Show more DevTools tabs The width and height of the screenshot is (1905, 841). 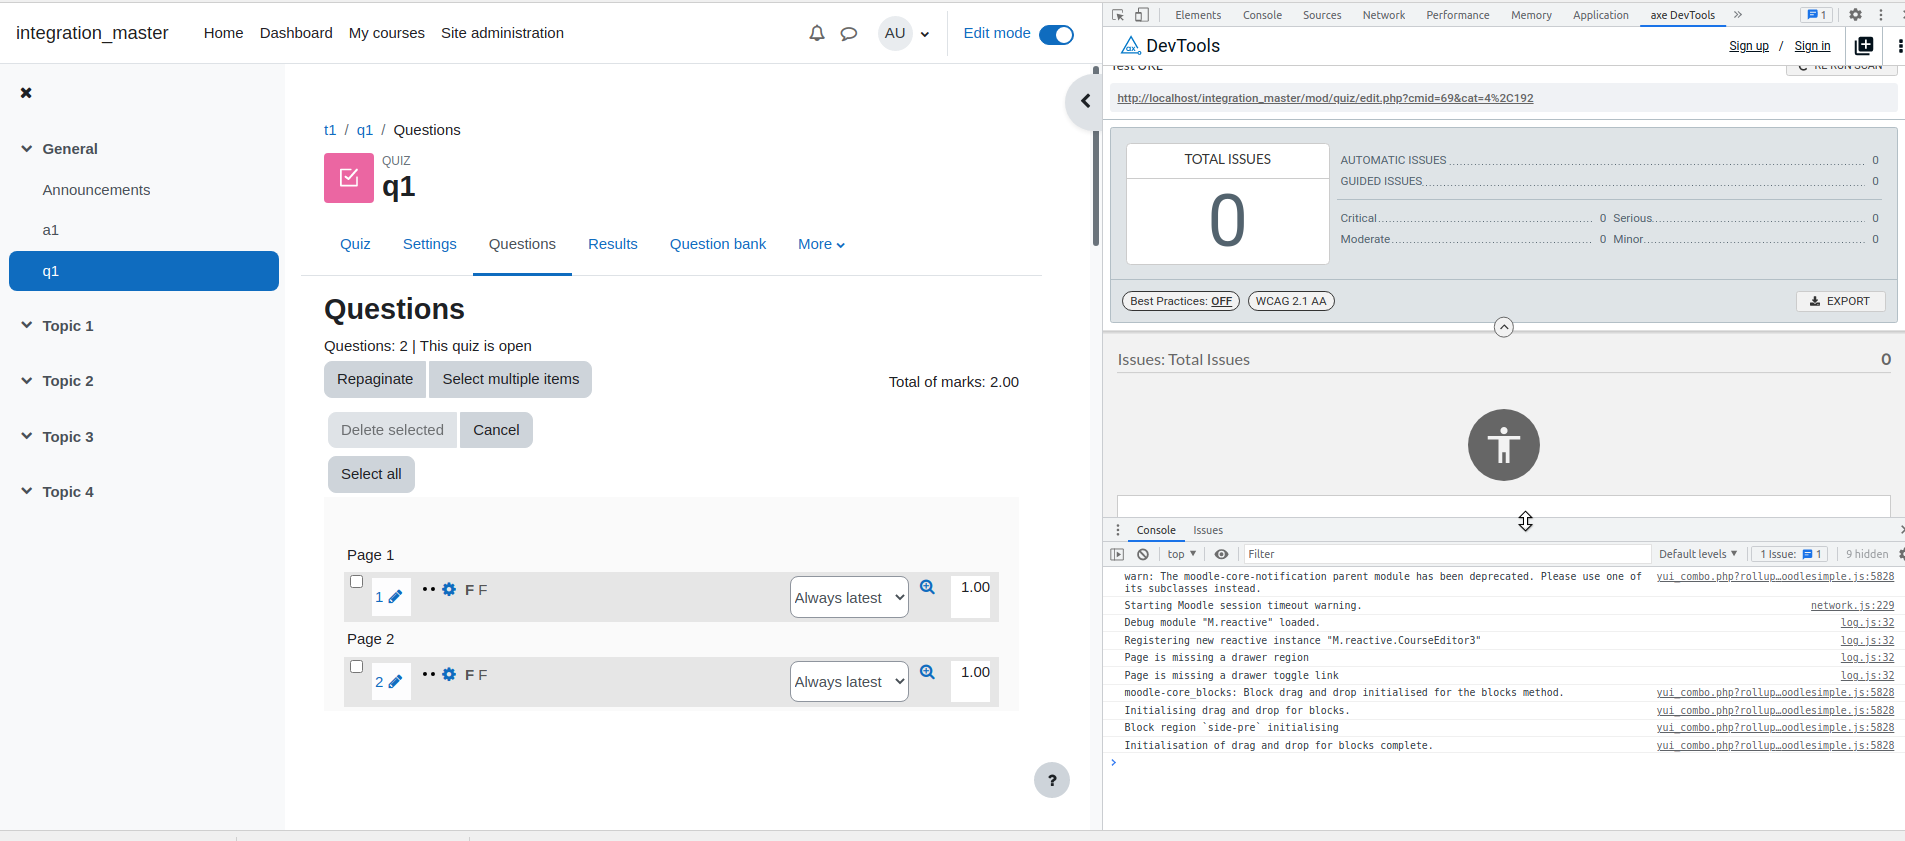pyautogui.click(x=1738, y=15)
